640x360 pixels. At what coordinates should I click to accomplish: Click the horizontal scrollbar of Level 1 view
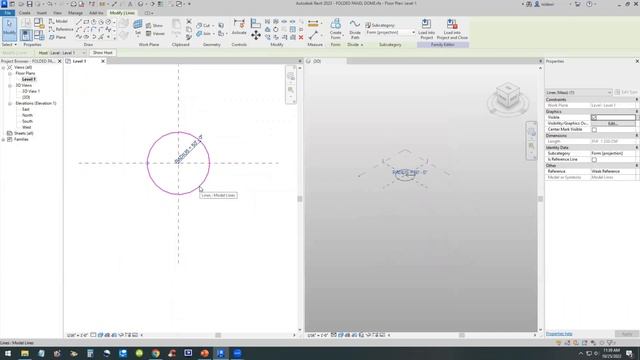[218, 335]
